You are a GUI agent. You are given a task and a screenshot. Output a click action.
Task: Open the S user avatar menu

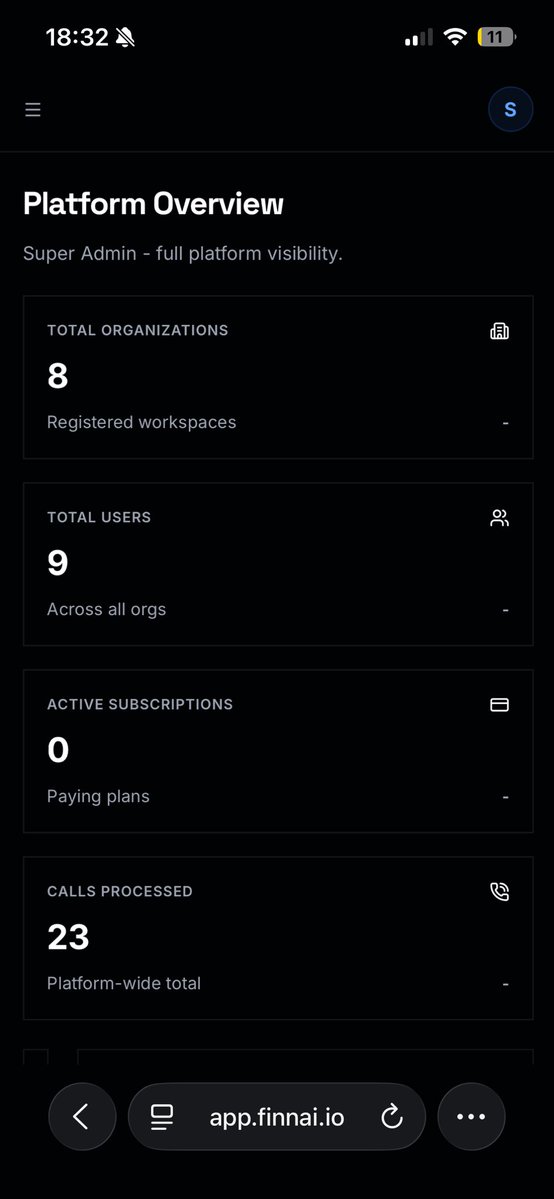(x=510, y=110)
